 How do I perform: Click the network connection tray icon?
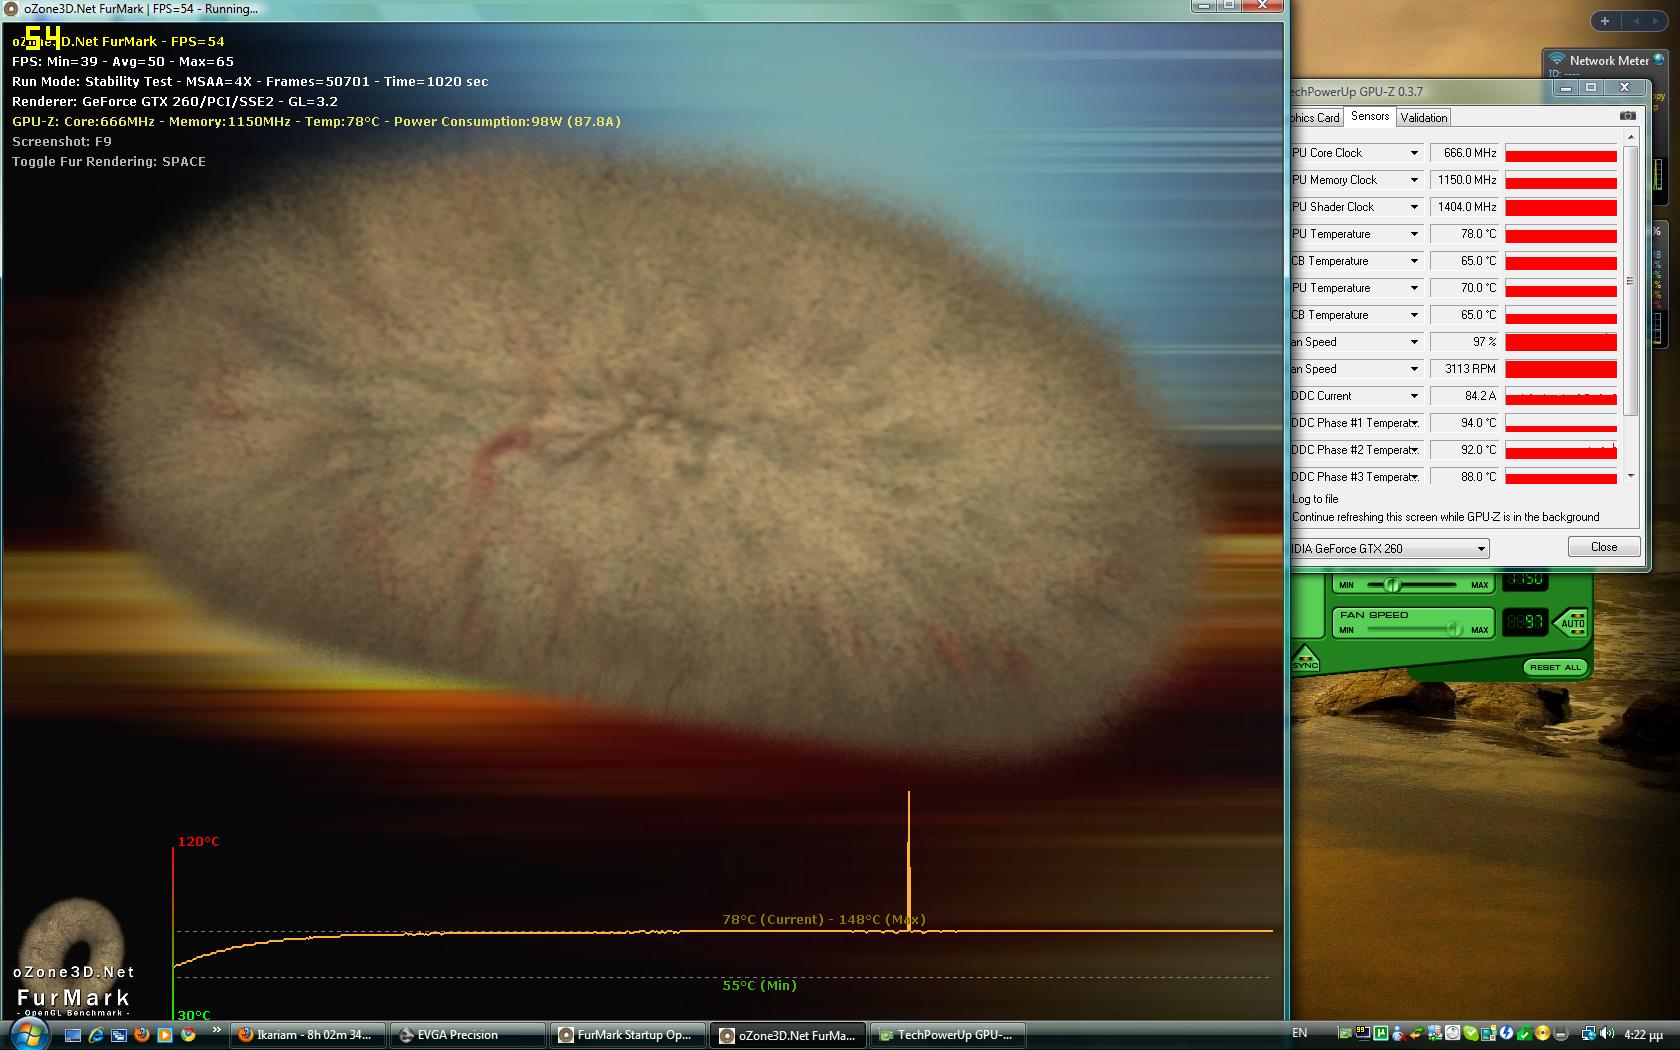tap(1588, 1034)
